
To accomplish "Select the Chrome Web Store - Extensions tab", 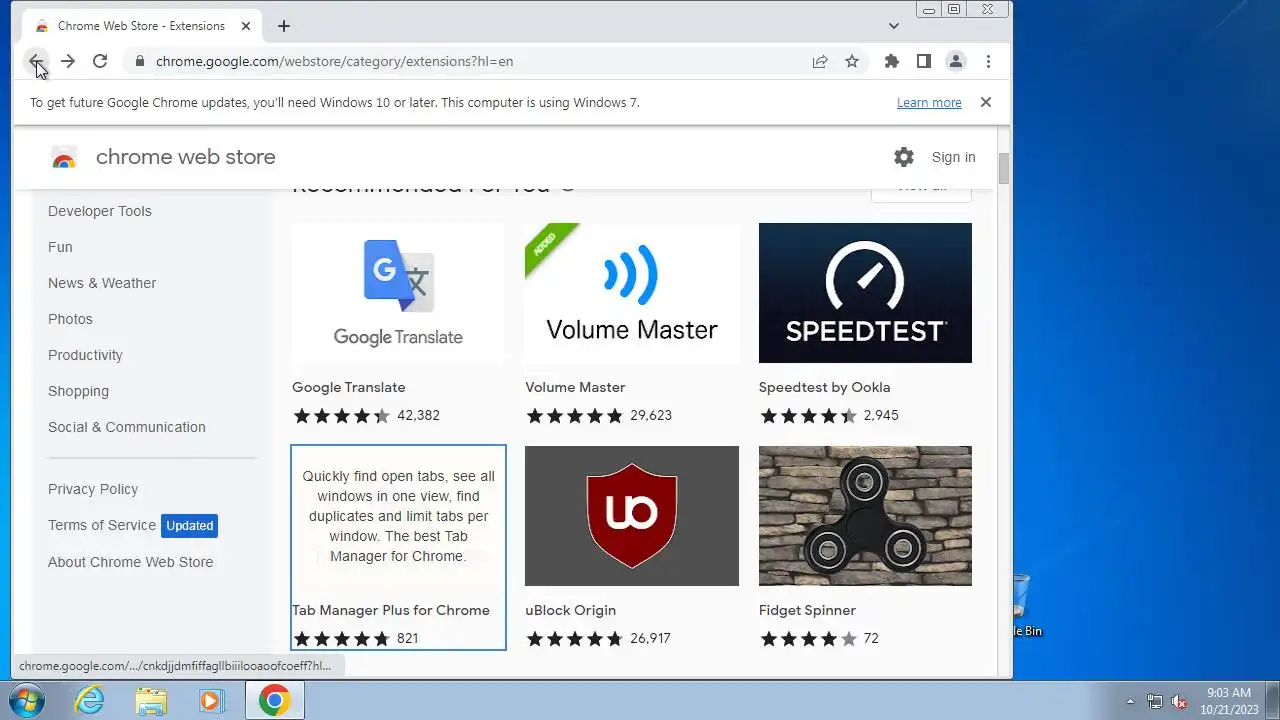I will click(142, 26).
